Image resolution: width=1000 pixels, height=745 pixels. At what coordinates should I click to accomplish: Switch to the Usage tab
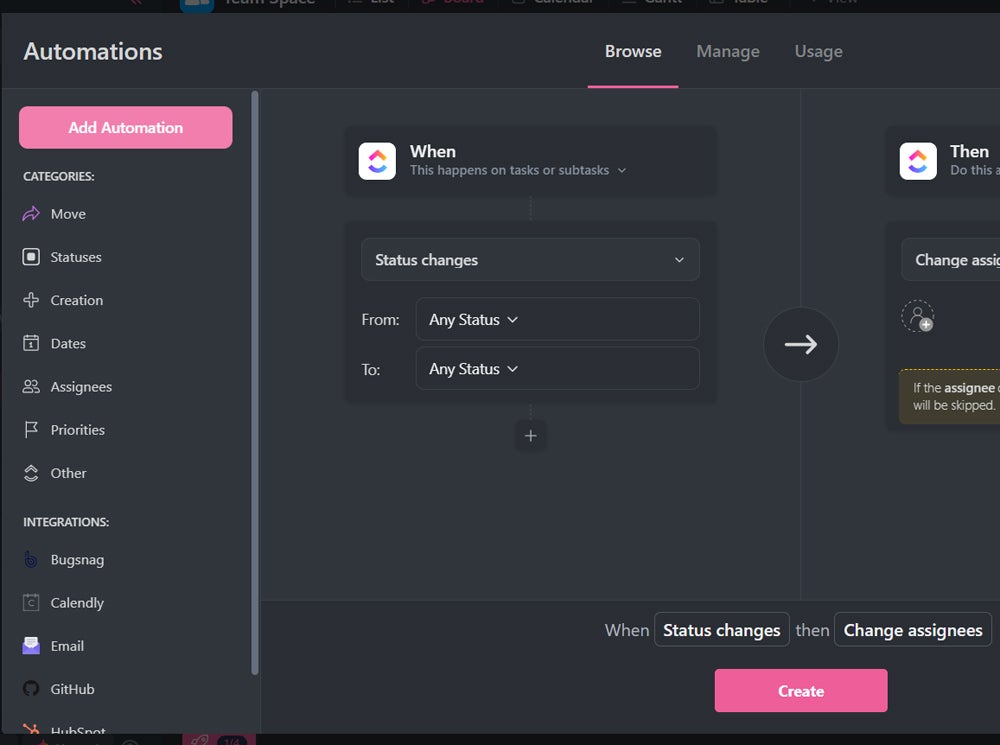tap(818, 51)
